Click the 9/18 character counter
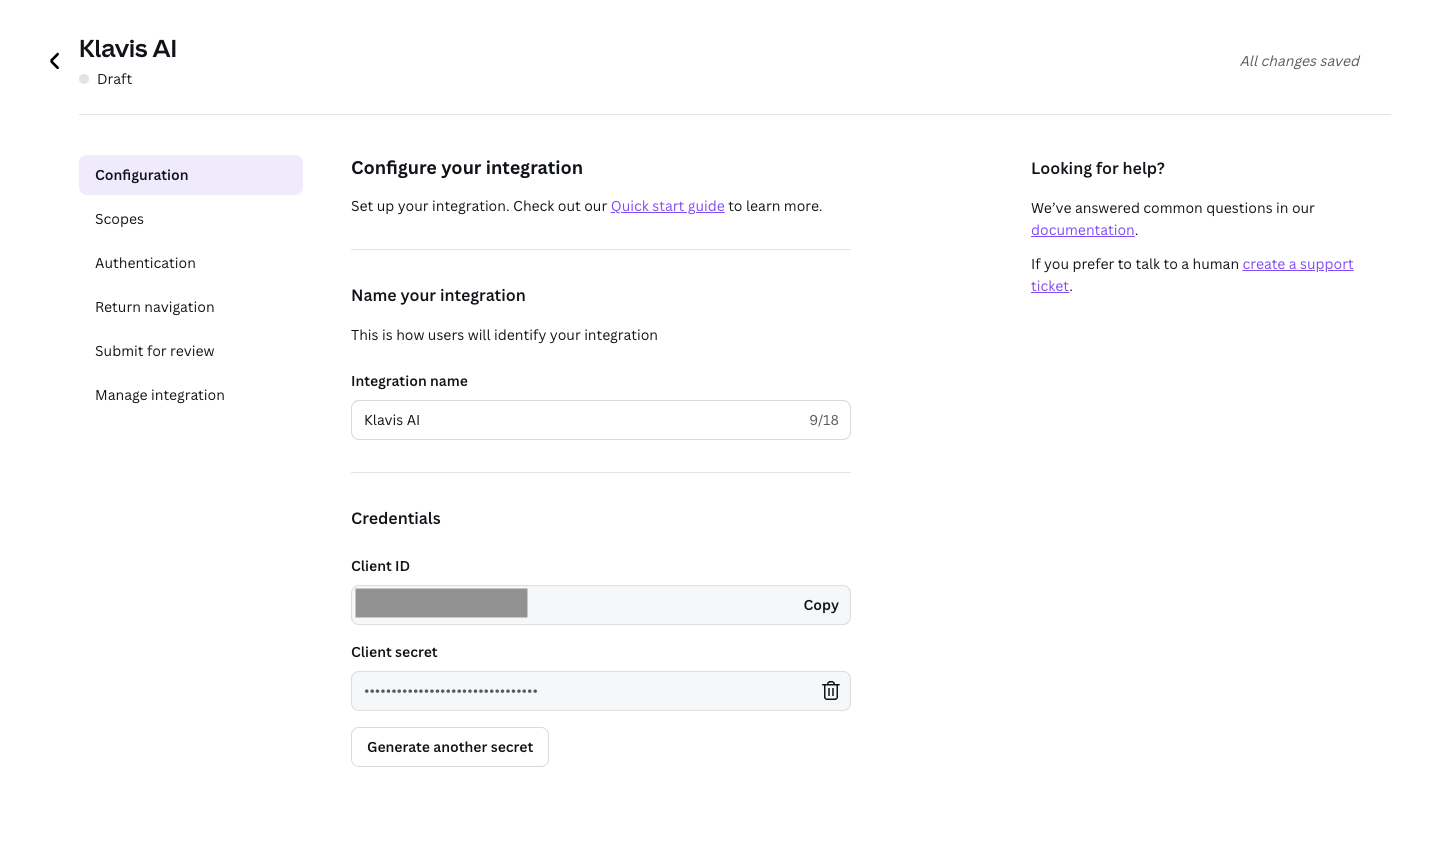This screenshot has height=843, width=1456. [824, 420]
